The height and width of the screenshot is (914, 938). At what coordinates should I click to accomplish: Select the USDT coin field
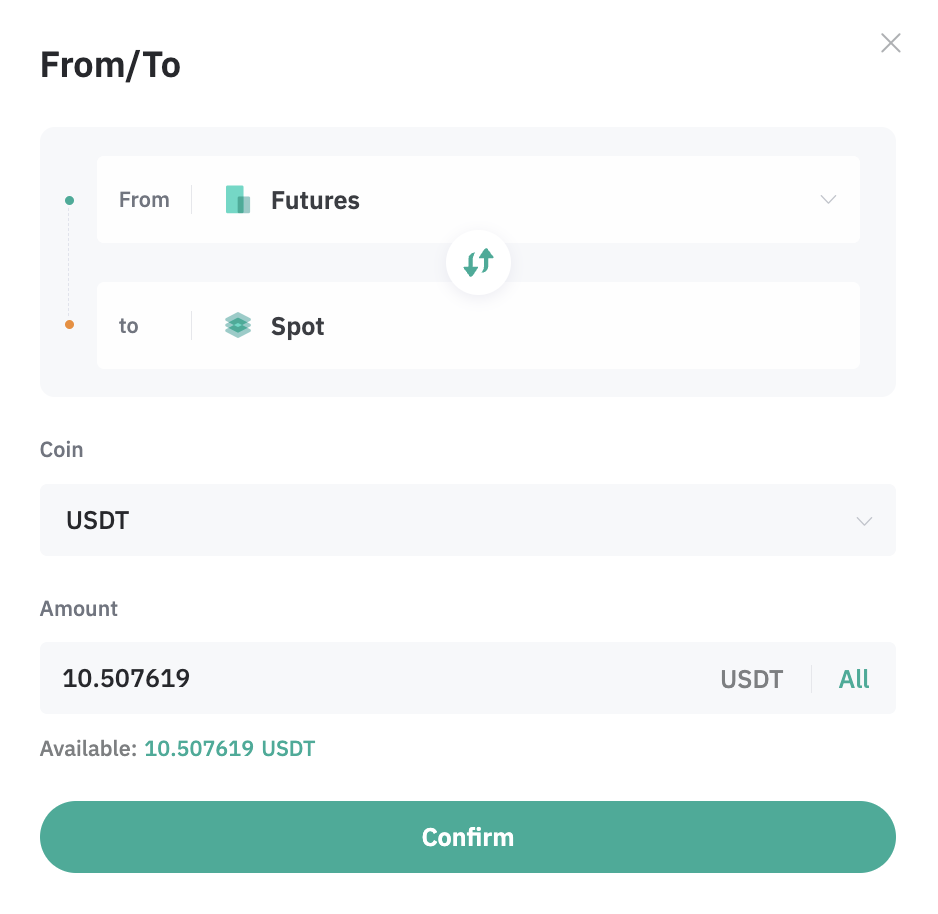click(x=467, y=520)
